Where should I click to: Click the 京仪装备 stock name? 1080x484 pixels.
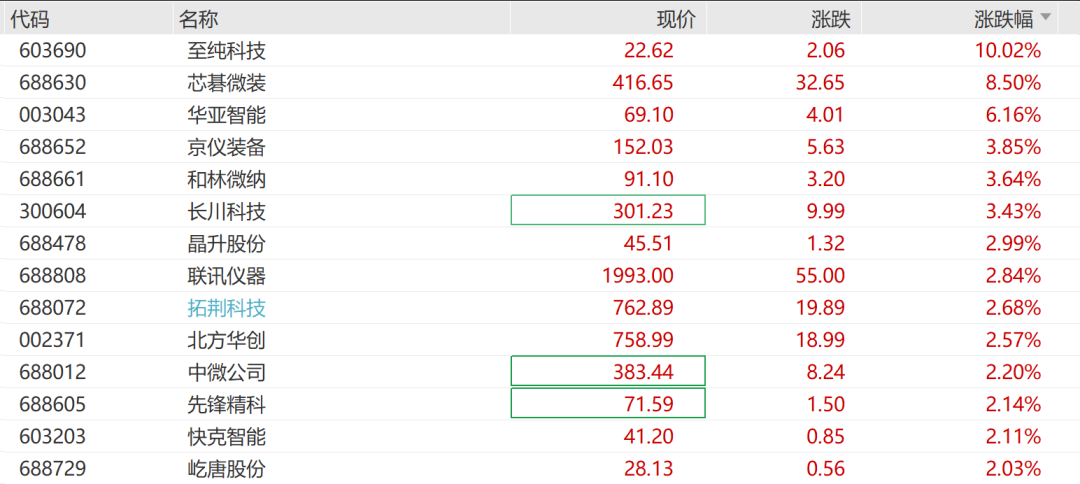(227, 147)
